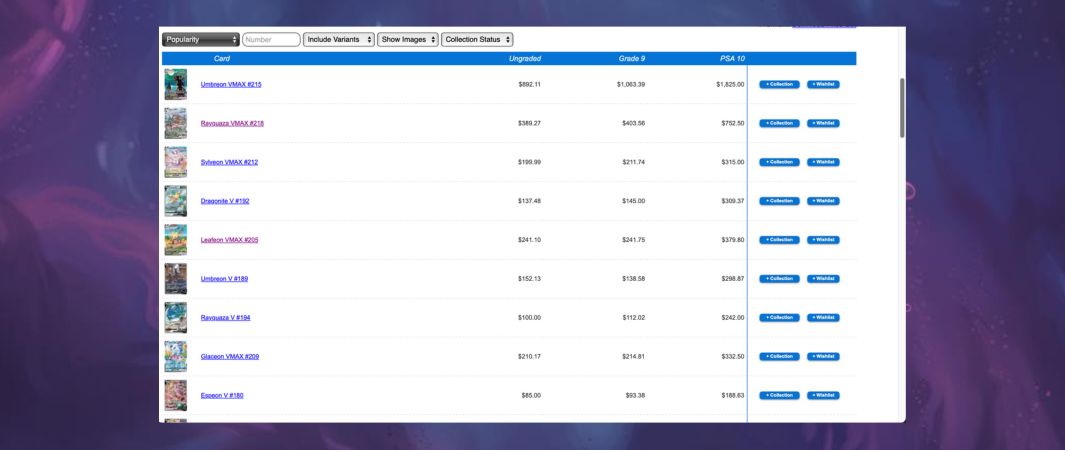Add Umbreon V #189 to Collection

point(779,279)
